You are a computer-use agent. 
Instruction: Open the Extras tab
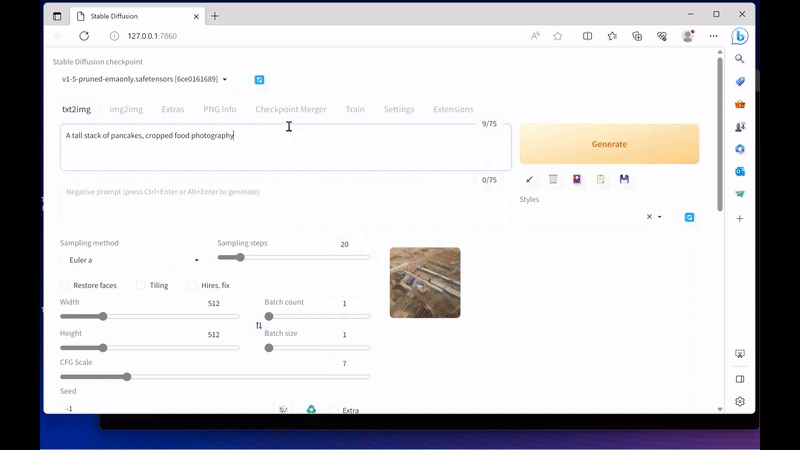click(x=173, y=109)
